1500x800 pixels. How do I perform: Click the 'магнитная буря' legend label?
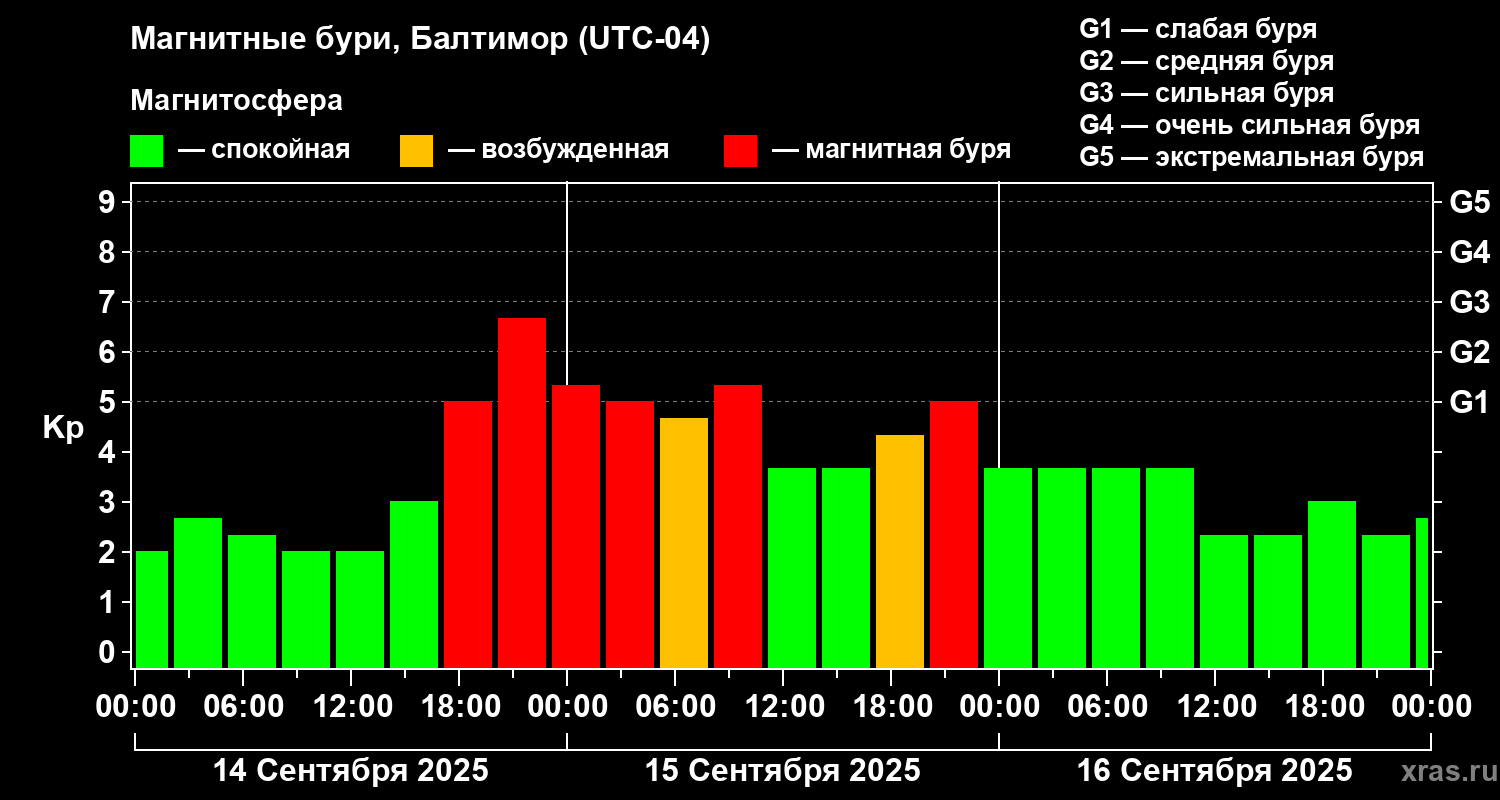coord(908,150)
